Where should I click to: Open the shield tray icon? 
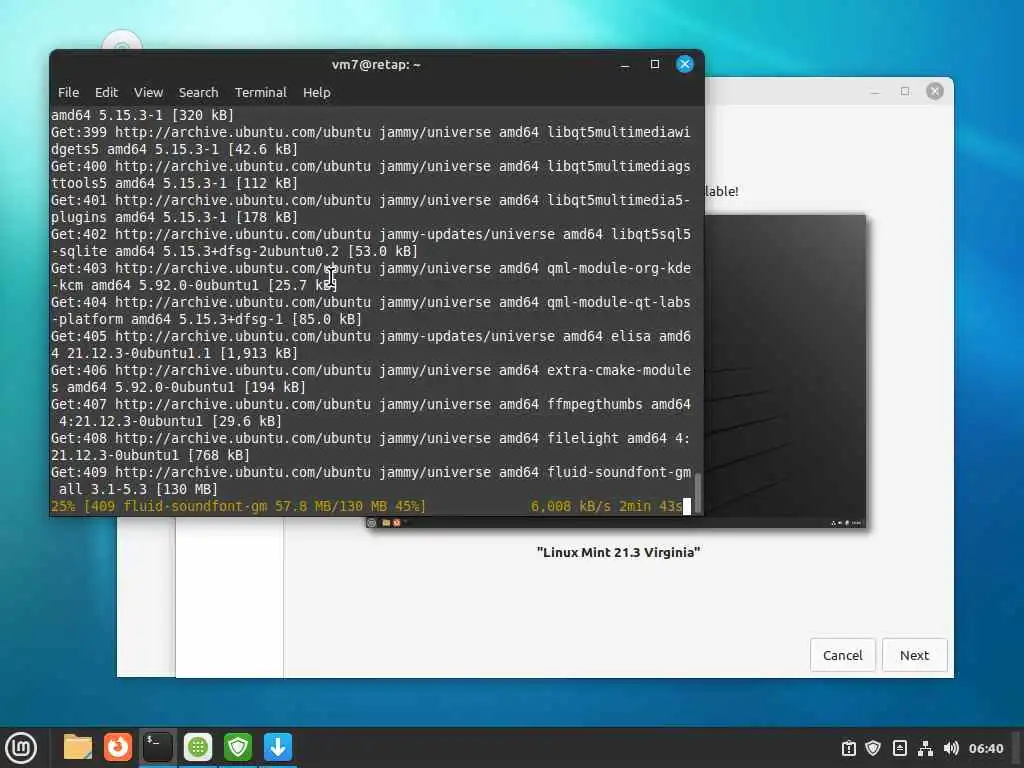pos(873,748)
